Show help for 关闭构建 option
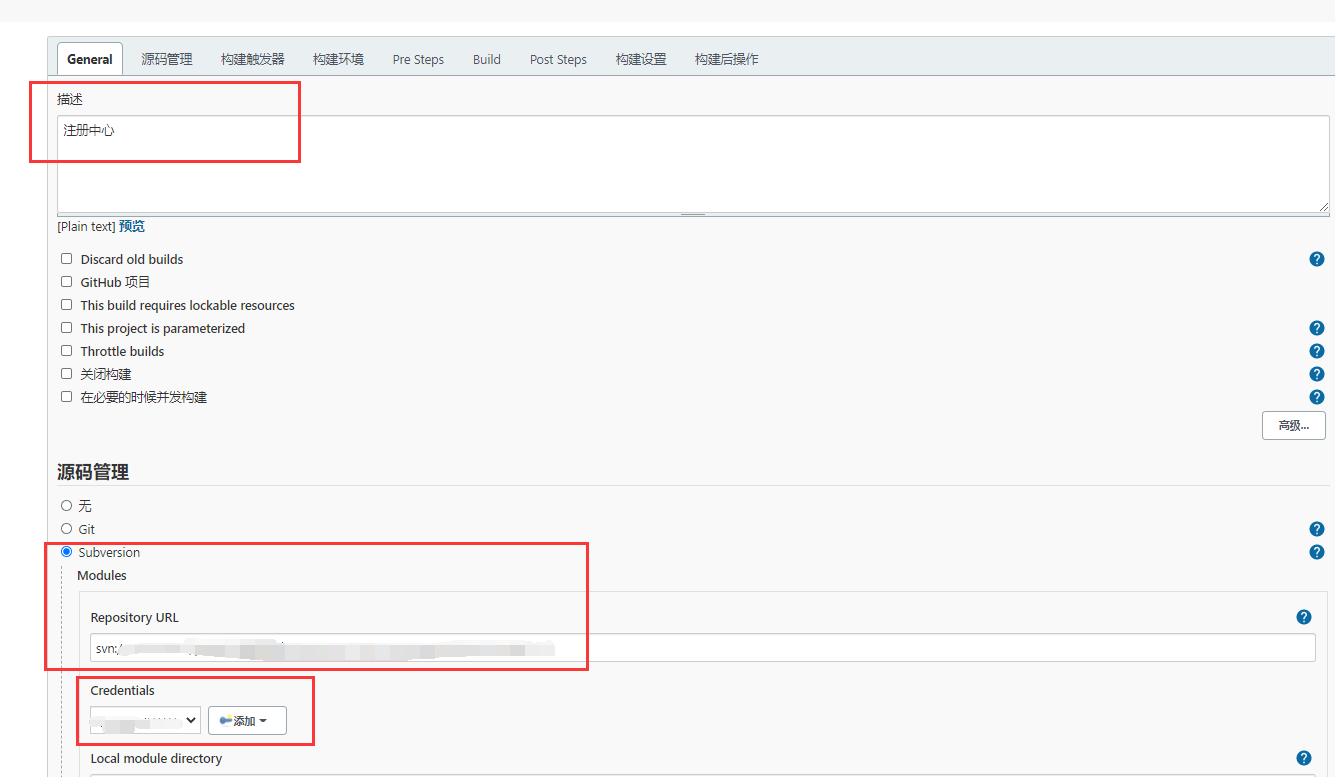Image resolution: width=1335 pixels, height=777 pixels. pos(1316,373)
